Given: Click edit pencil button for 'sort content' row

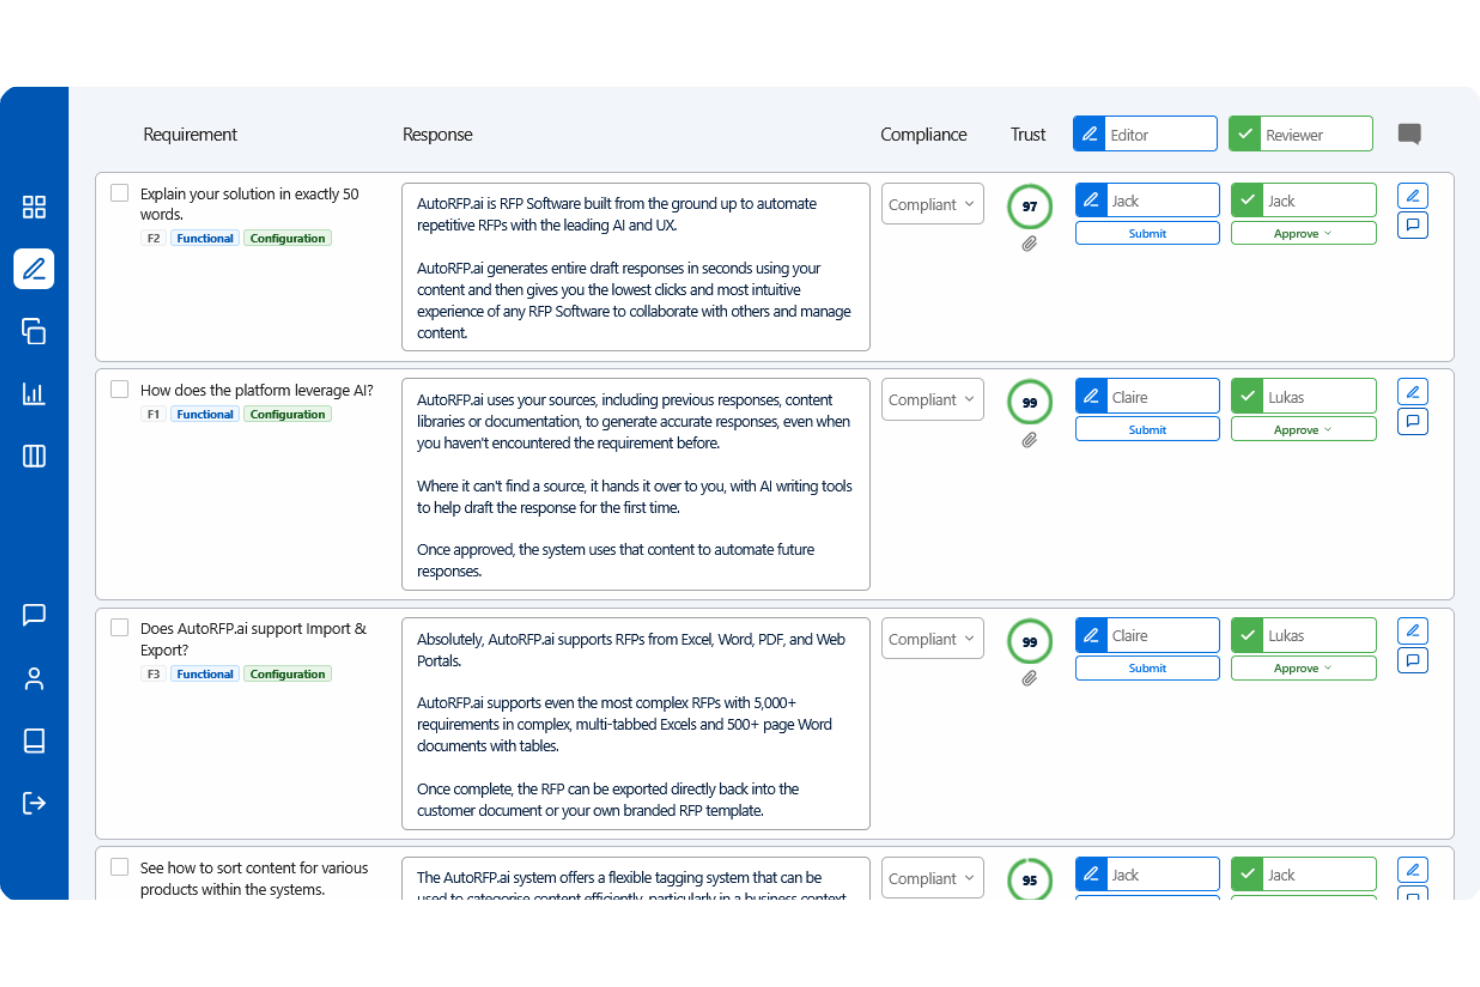Looking at the screenshot, I should [x=1413, y=870].
